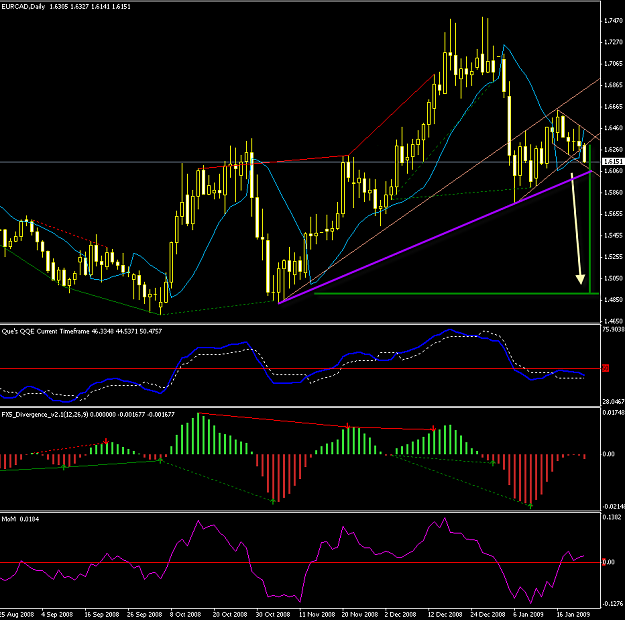Viewport: 625px width, 620px height.
Task: Click the 11 Nov 2008 date label
Action: [x=317, y=614]
